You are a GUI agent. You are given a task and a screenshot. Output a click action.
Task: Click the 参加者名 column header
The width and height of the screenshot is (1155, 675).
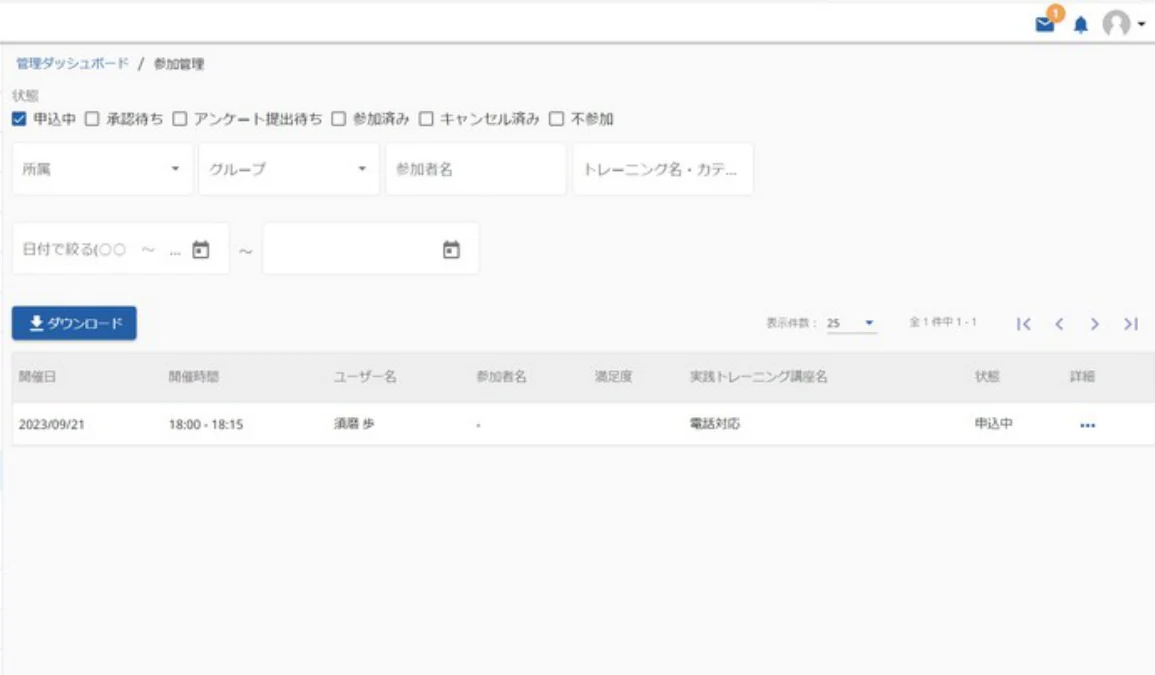pos(502,377)
